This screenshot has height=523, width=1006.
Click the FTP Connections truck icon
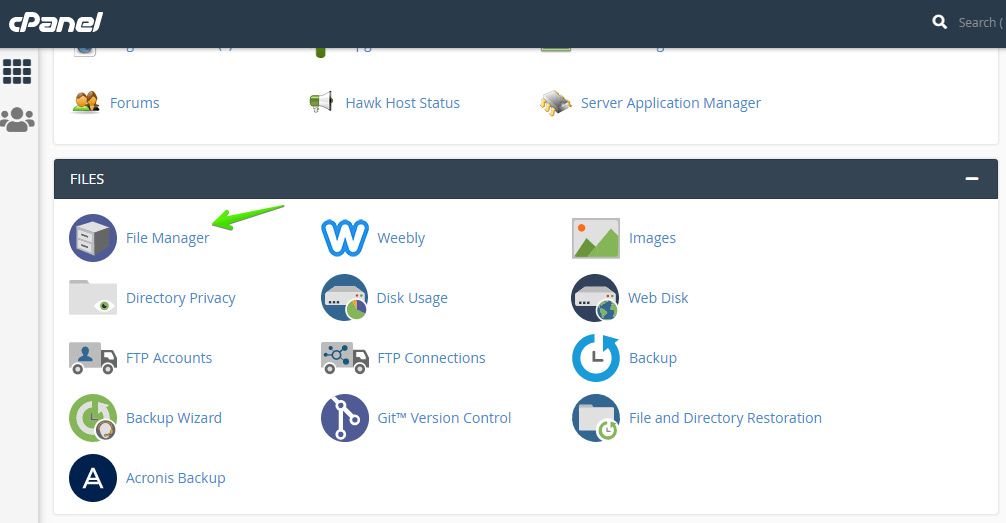(x=345, y=358)
